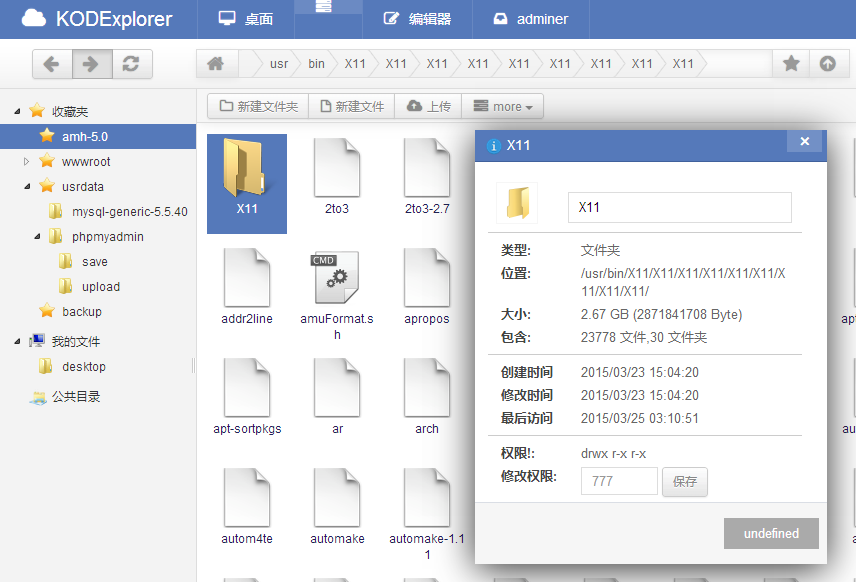Close the X11 properties dialog
The height and width of the screenshot is (582, 856).
click(804, 142)
